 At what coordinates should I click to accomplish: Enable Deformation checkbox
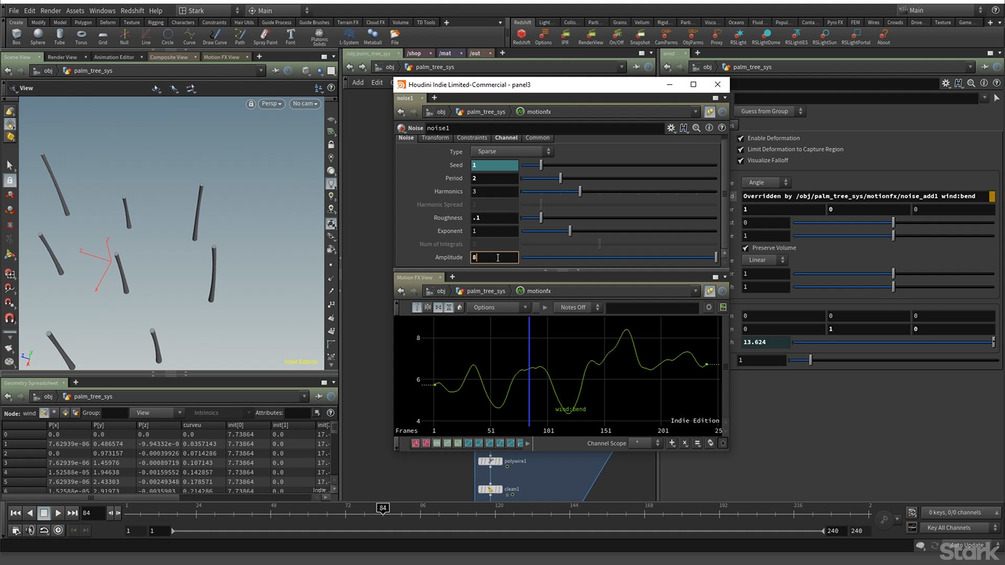741,138
